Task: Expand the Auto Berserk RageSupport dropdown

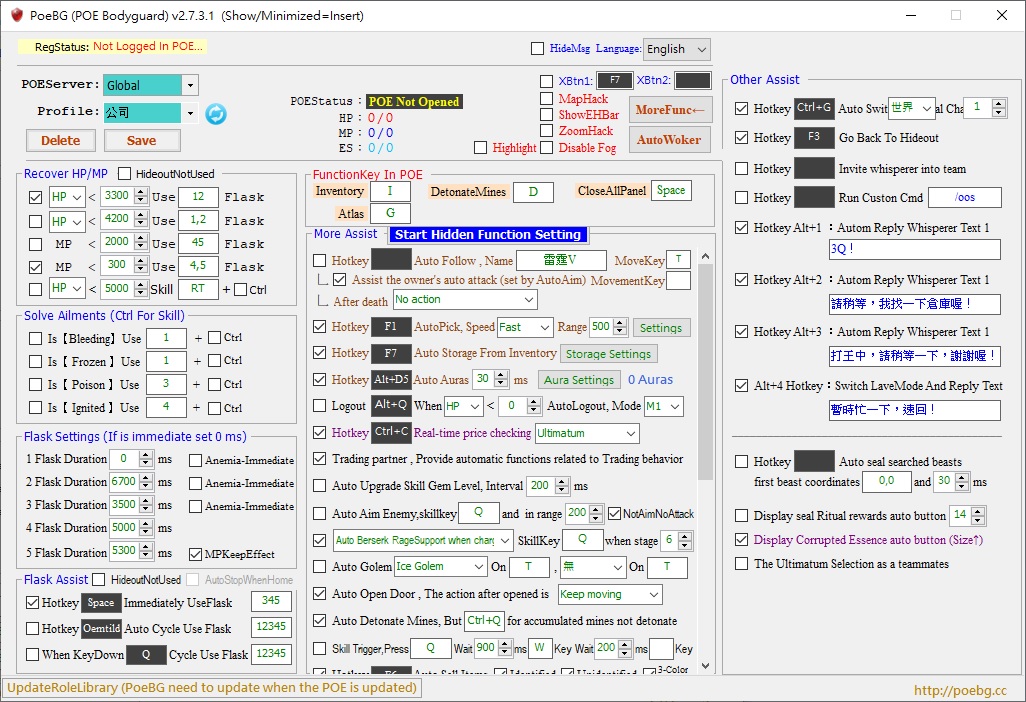Action: 422,540
